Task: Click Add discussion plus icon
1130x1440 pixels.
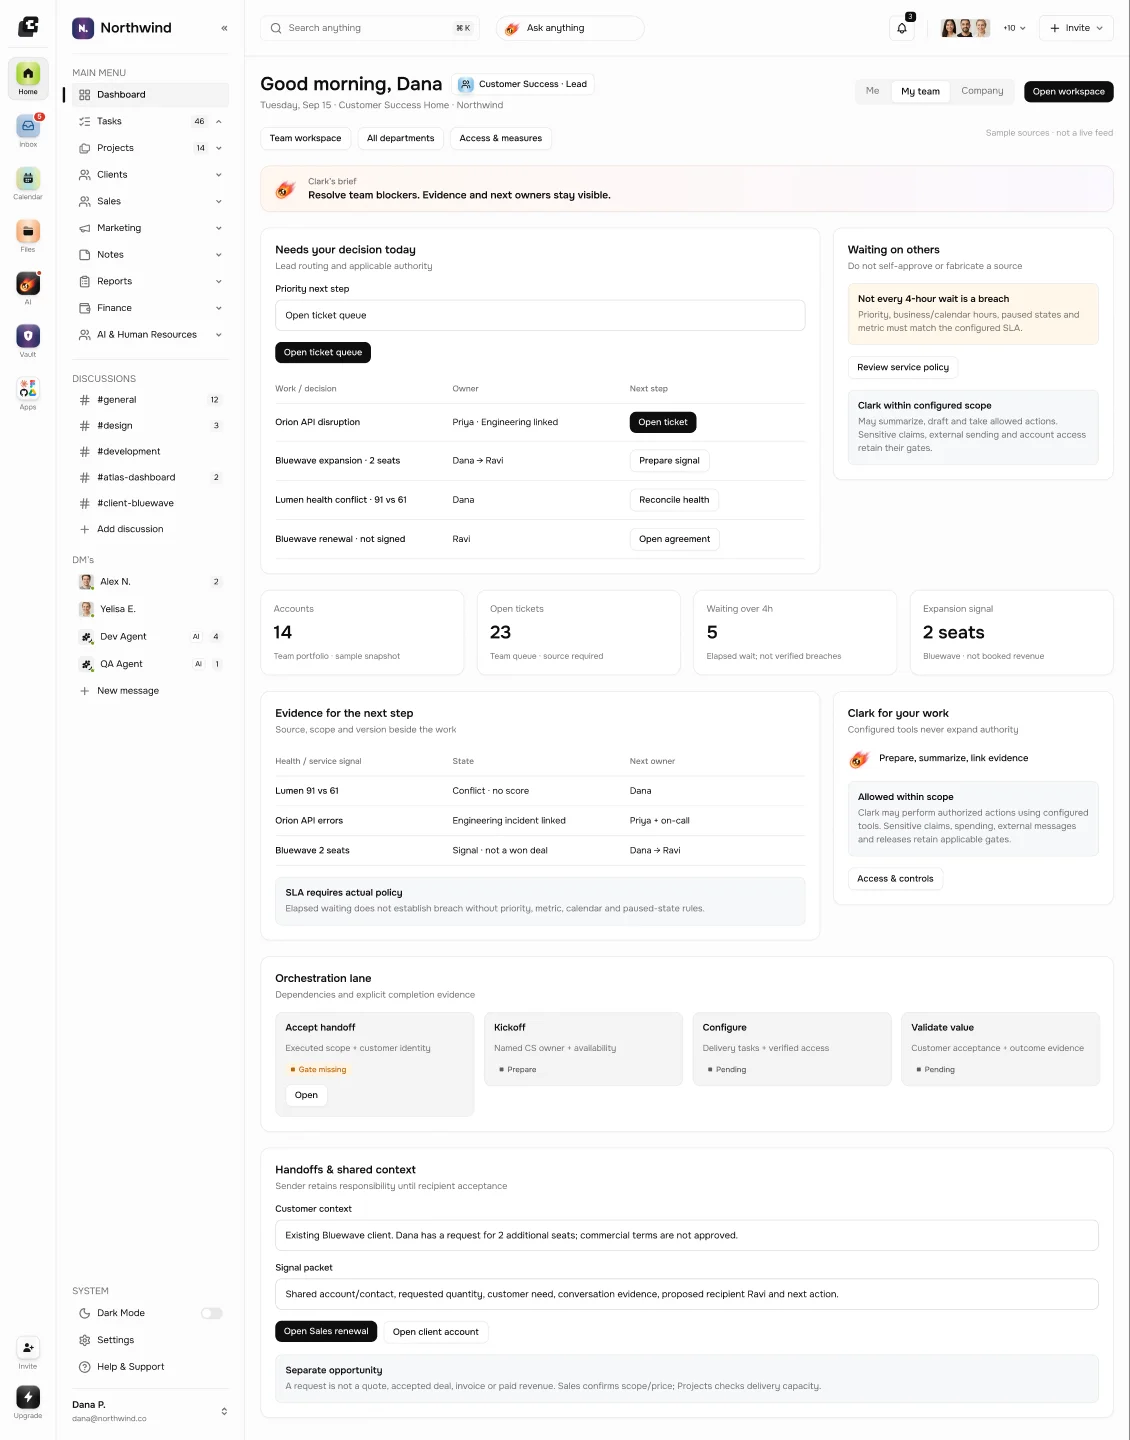Action: click(85, 529)
